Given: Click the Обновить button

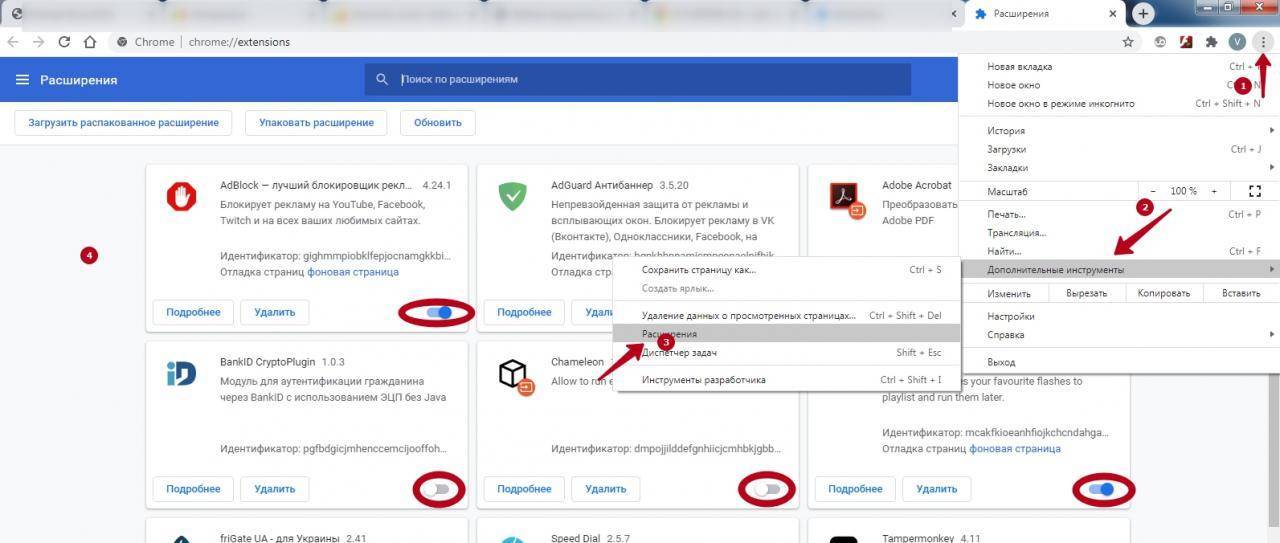Looking at the screenshot, I should click(438, 123).
